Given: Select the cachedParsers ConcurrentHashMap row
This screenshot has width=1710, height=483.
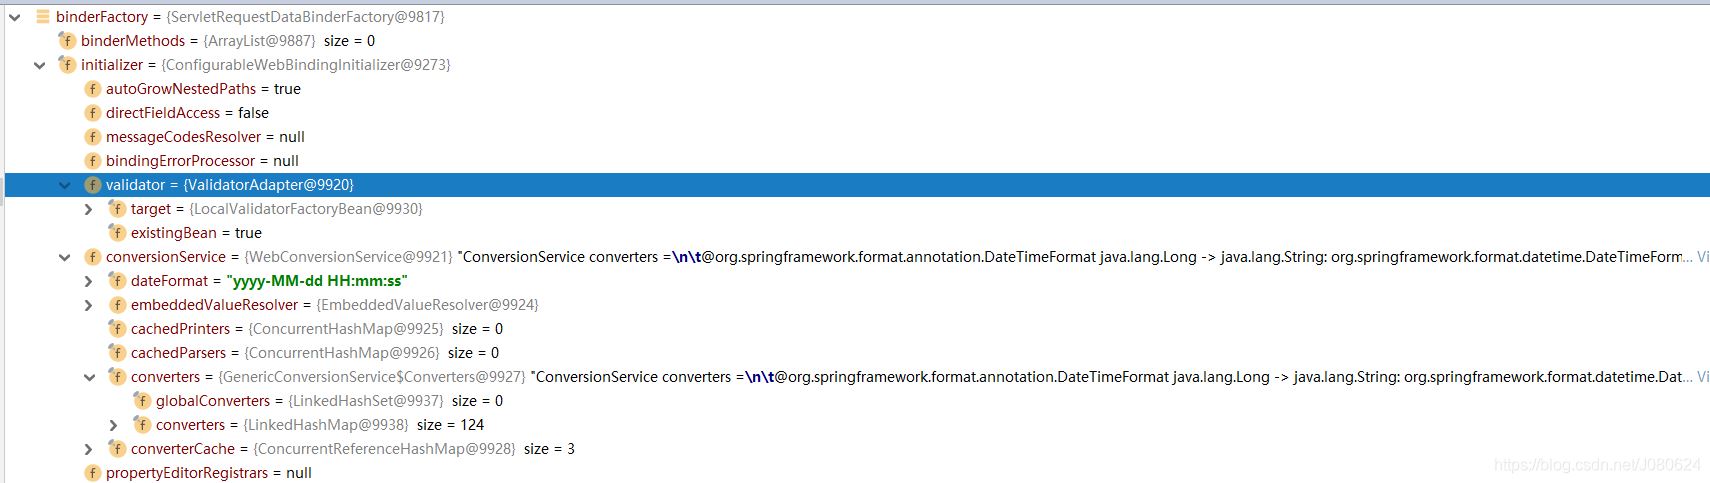Looking at the screenshot, I should coord(314,353).
